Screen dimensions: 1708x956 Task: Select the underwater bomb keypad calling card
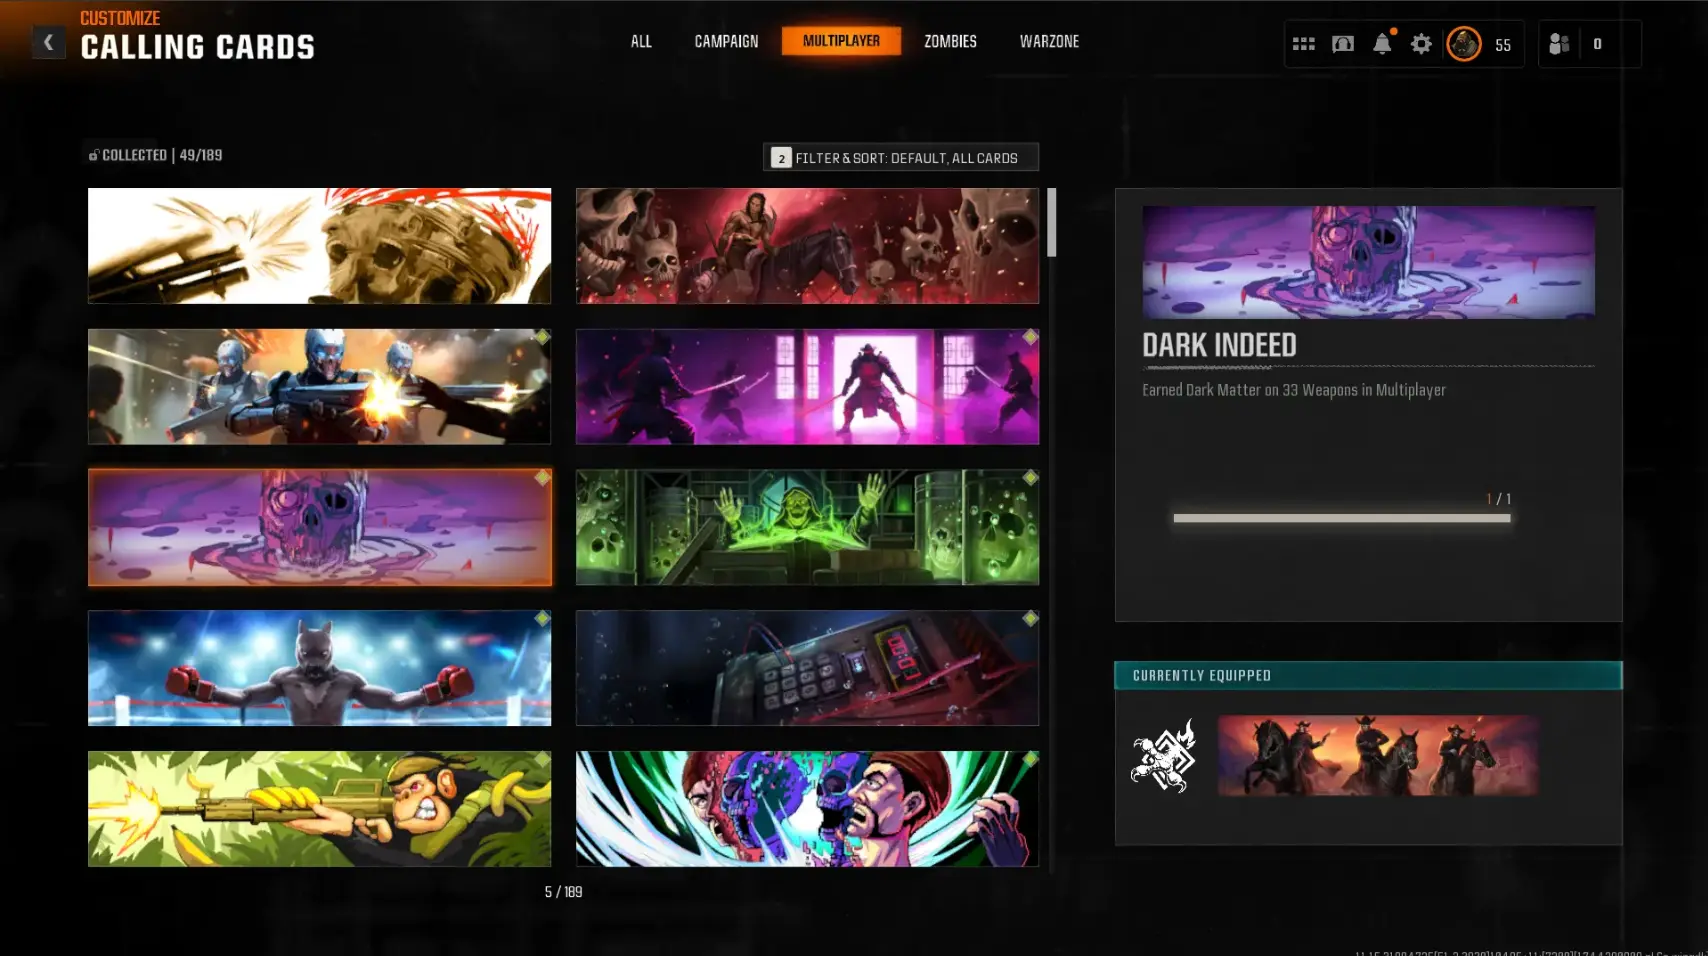tap(807, 668)
